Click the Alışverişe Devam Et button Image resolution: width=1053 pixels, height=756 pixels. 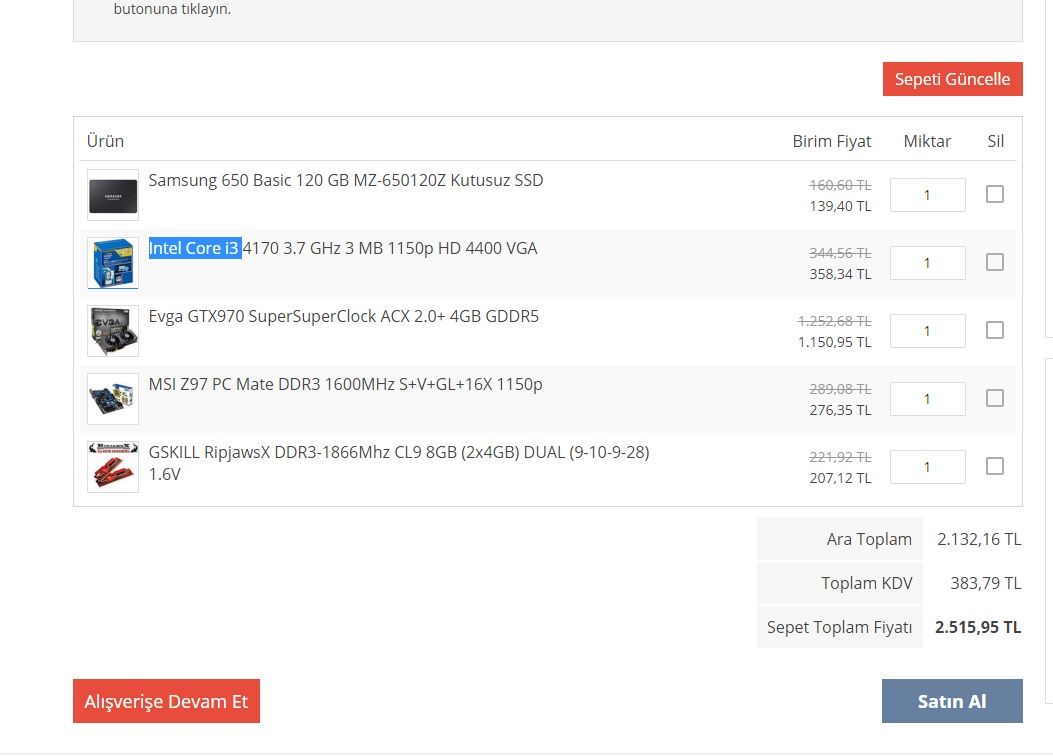(x=167, y=701)
